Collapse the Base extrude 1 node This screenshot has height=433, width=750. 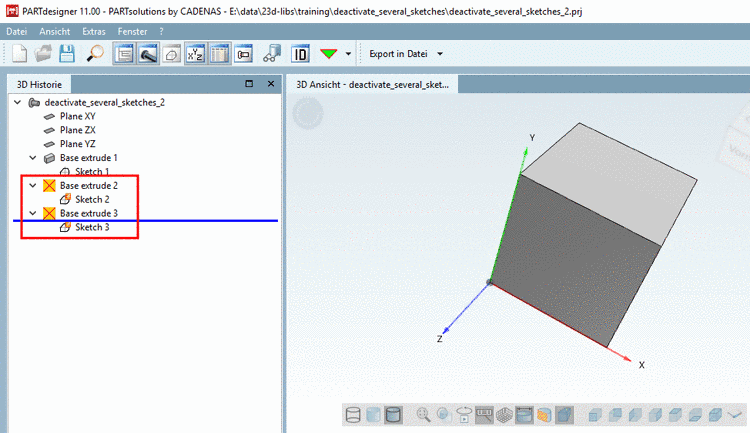coord(33,158)
